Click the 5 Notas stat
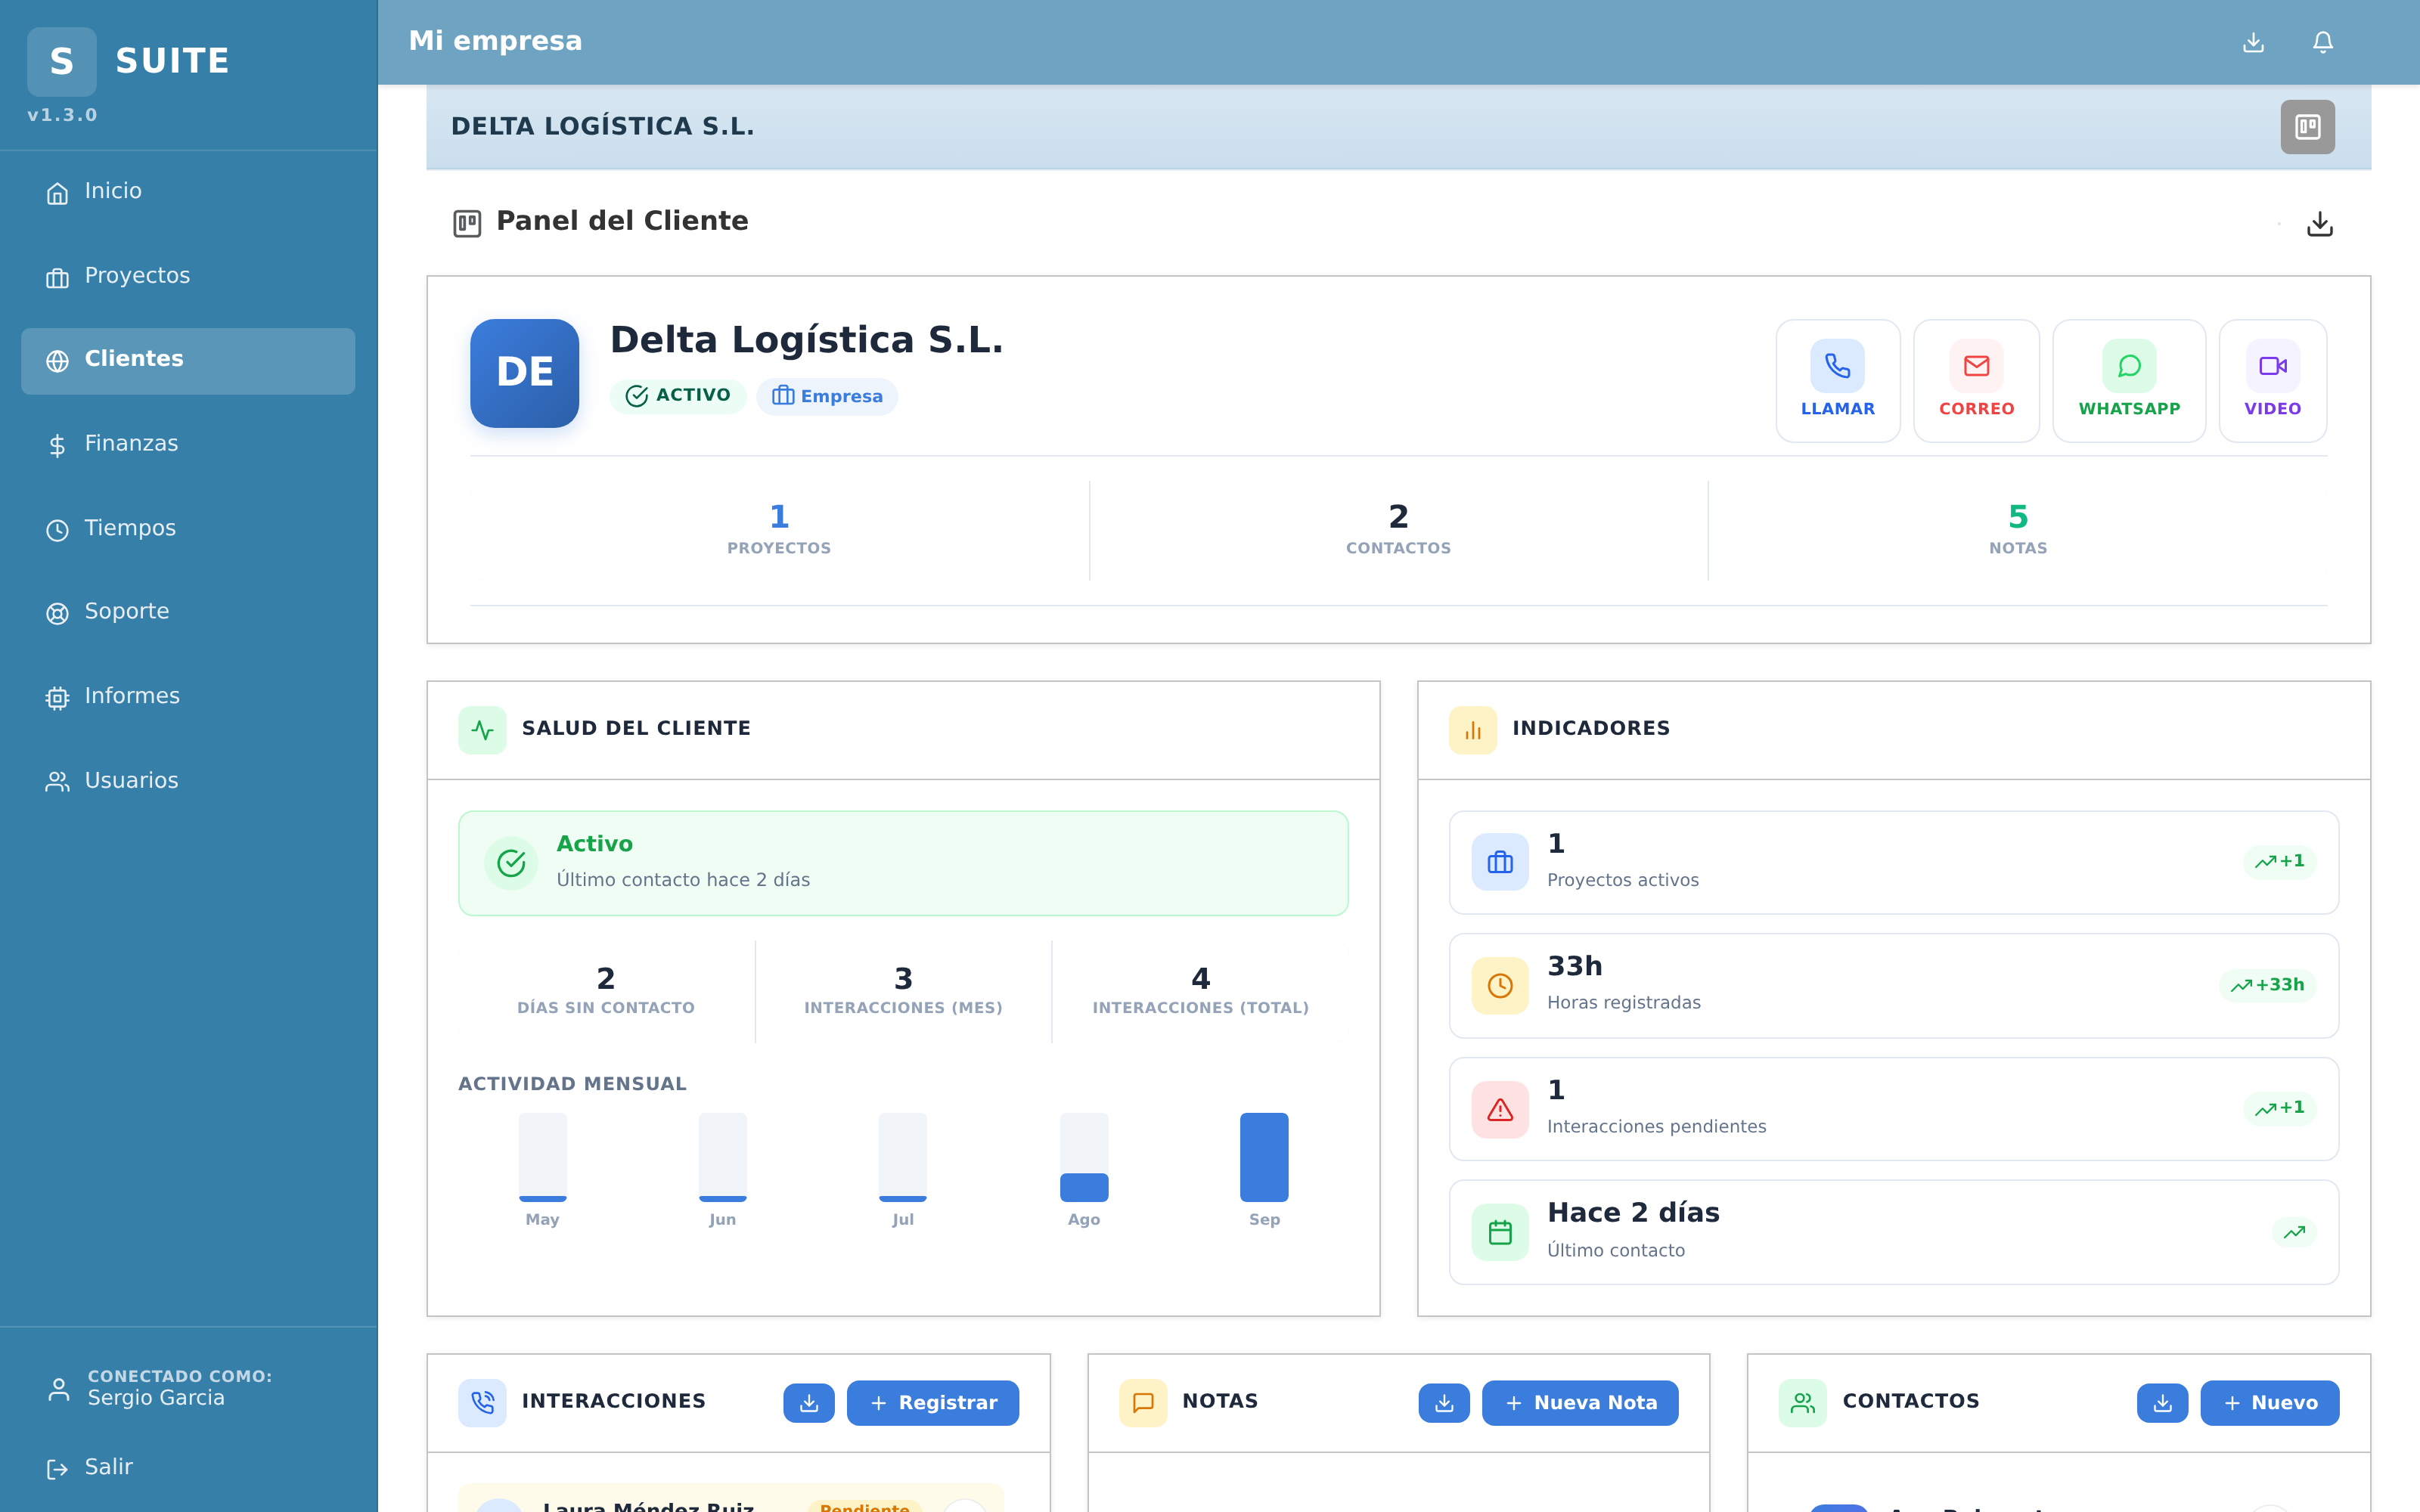This screenshot has height=1512, width=2420. (x=2018, y=530)
